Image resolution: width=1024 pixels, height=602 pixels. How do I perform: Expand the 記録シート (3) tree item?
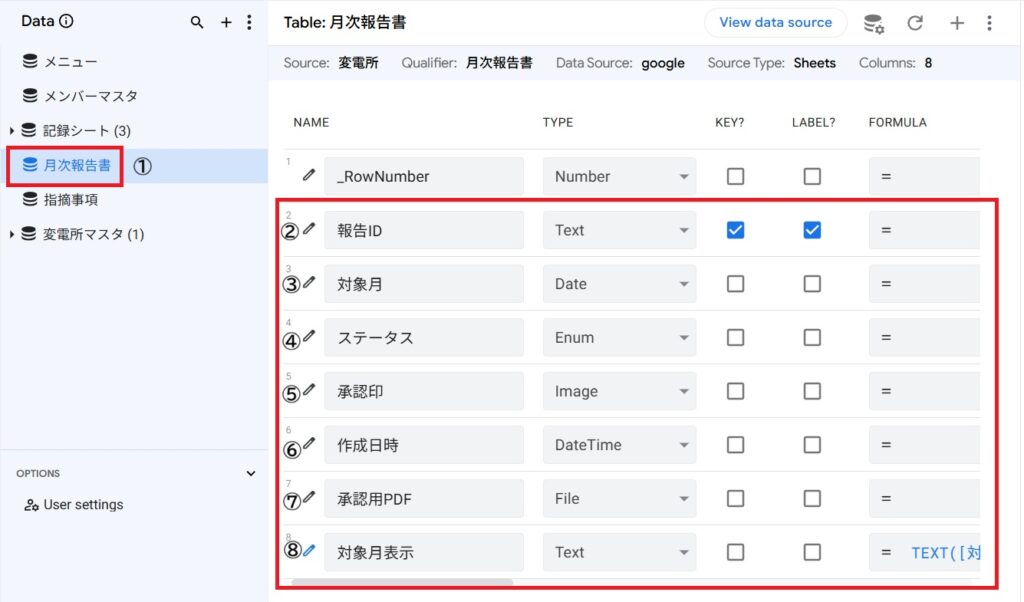point(12,131)
